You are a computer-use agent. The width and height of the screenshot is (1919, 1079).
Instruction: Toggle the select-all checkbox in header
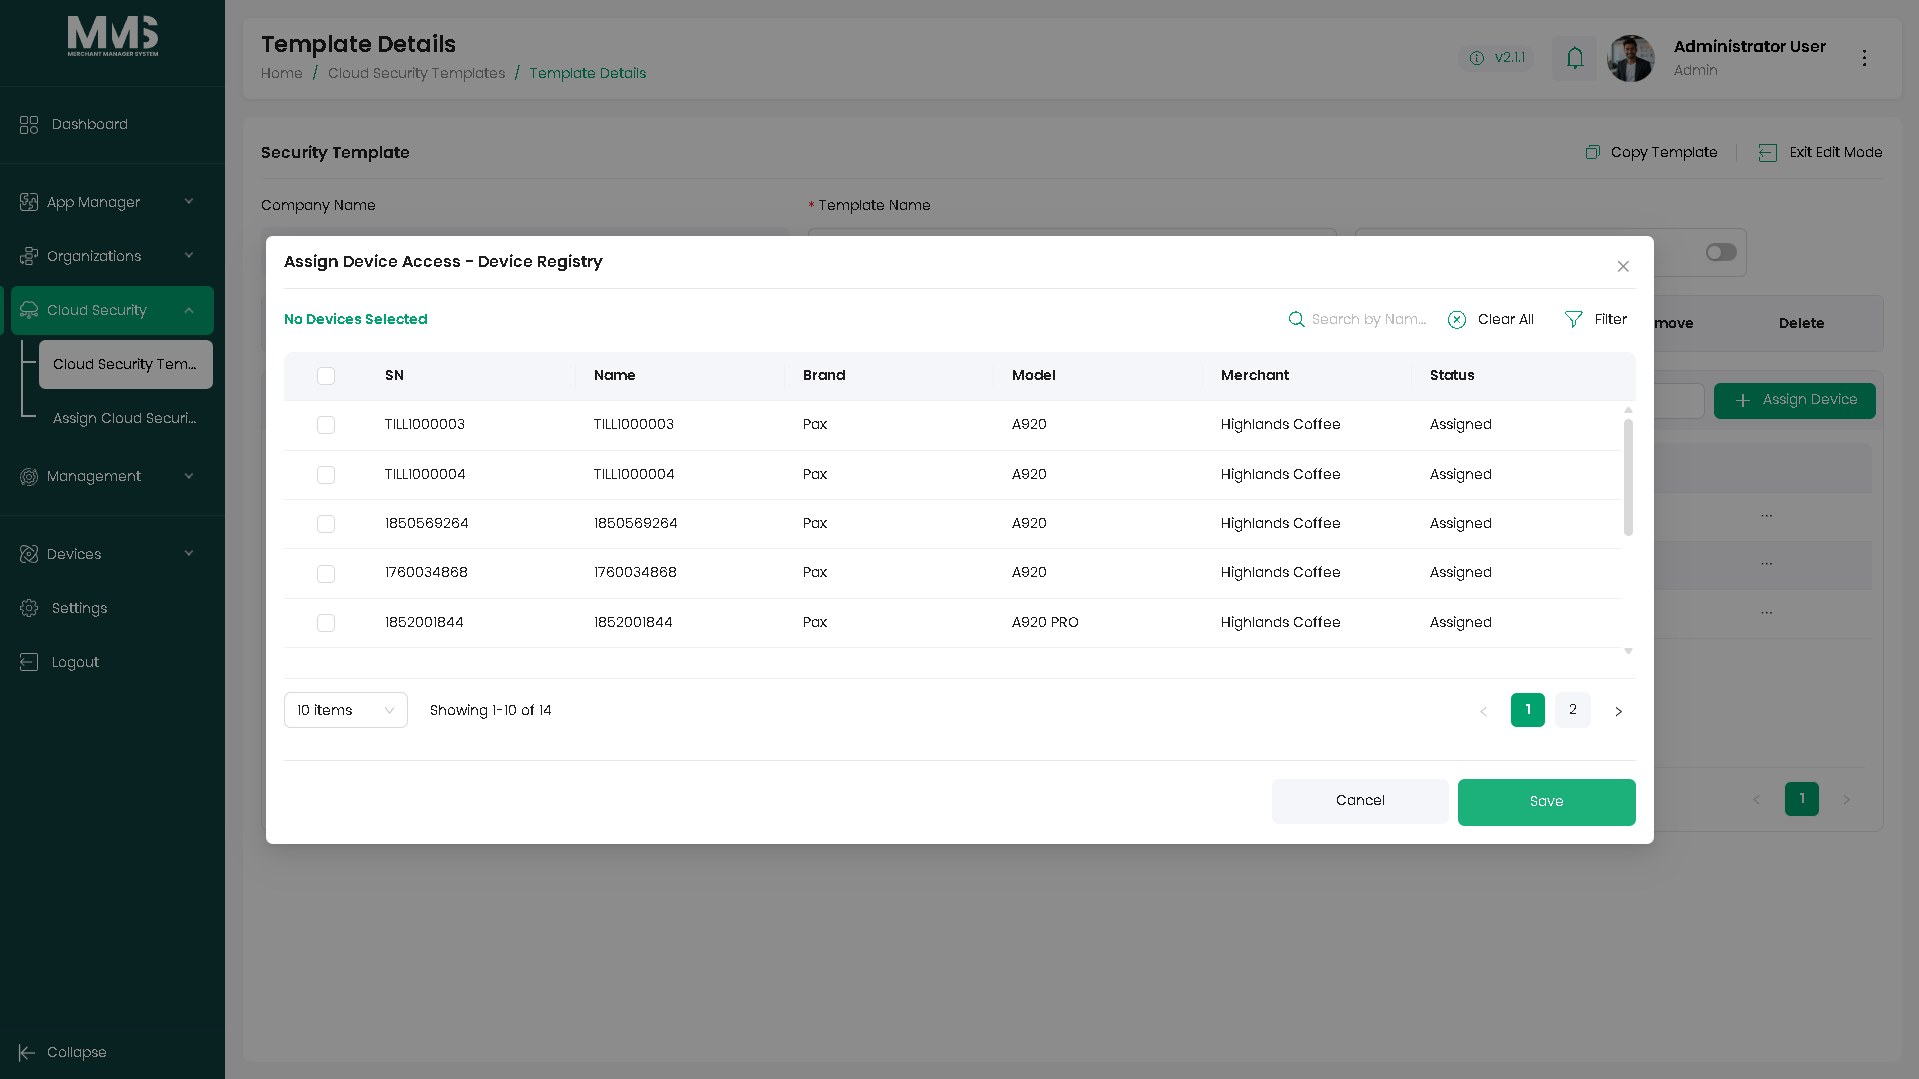tap(326, 376)
